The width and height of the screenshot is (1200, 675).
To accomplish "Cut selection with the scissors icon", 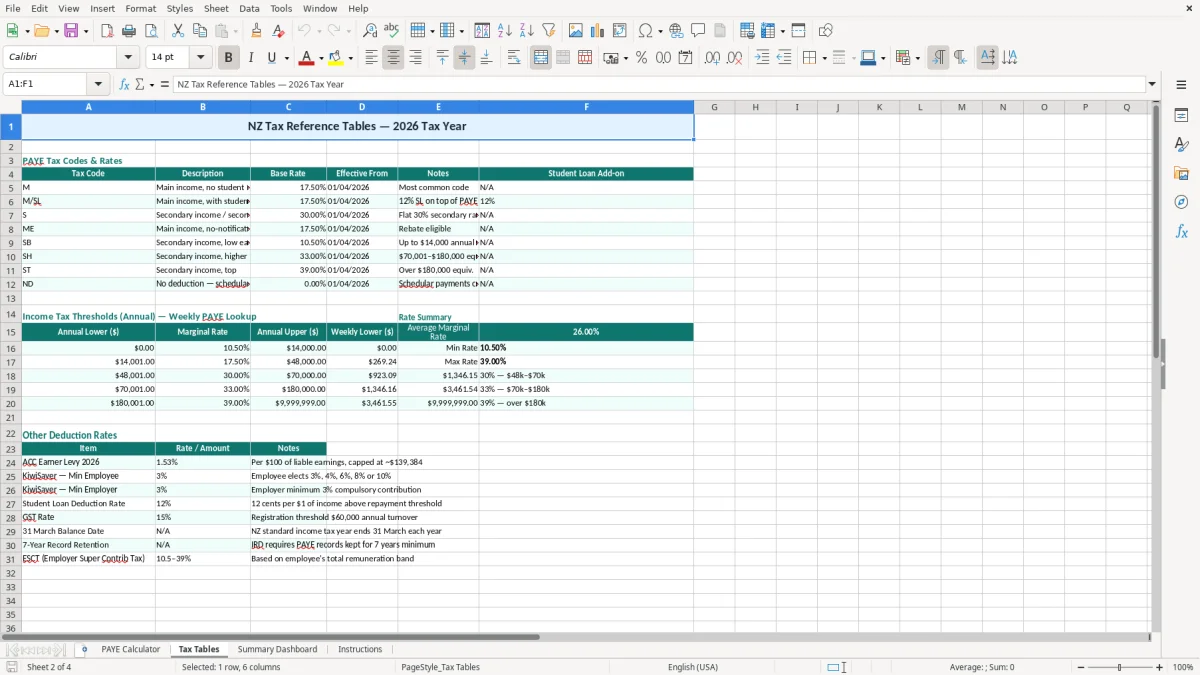I will [x=178, y=31].
